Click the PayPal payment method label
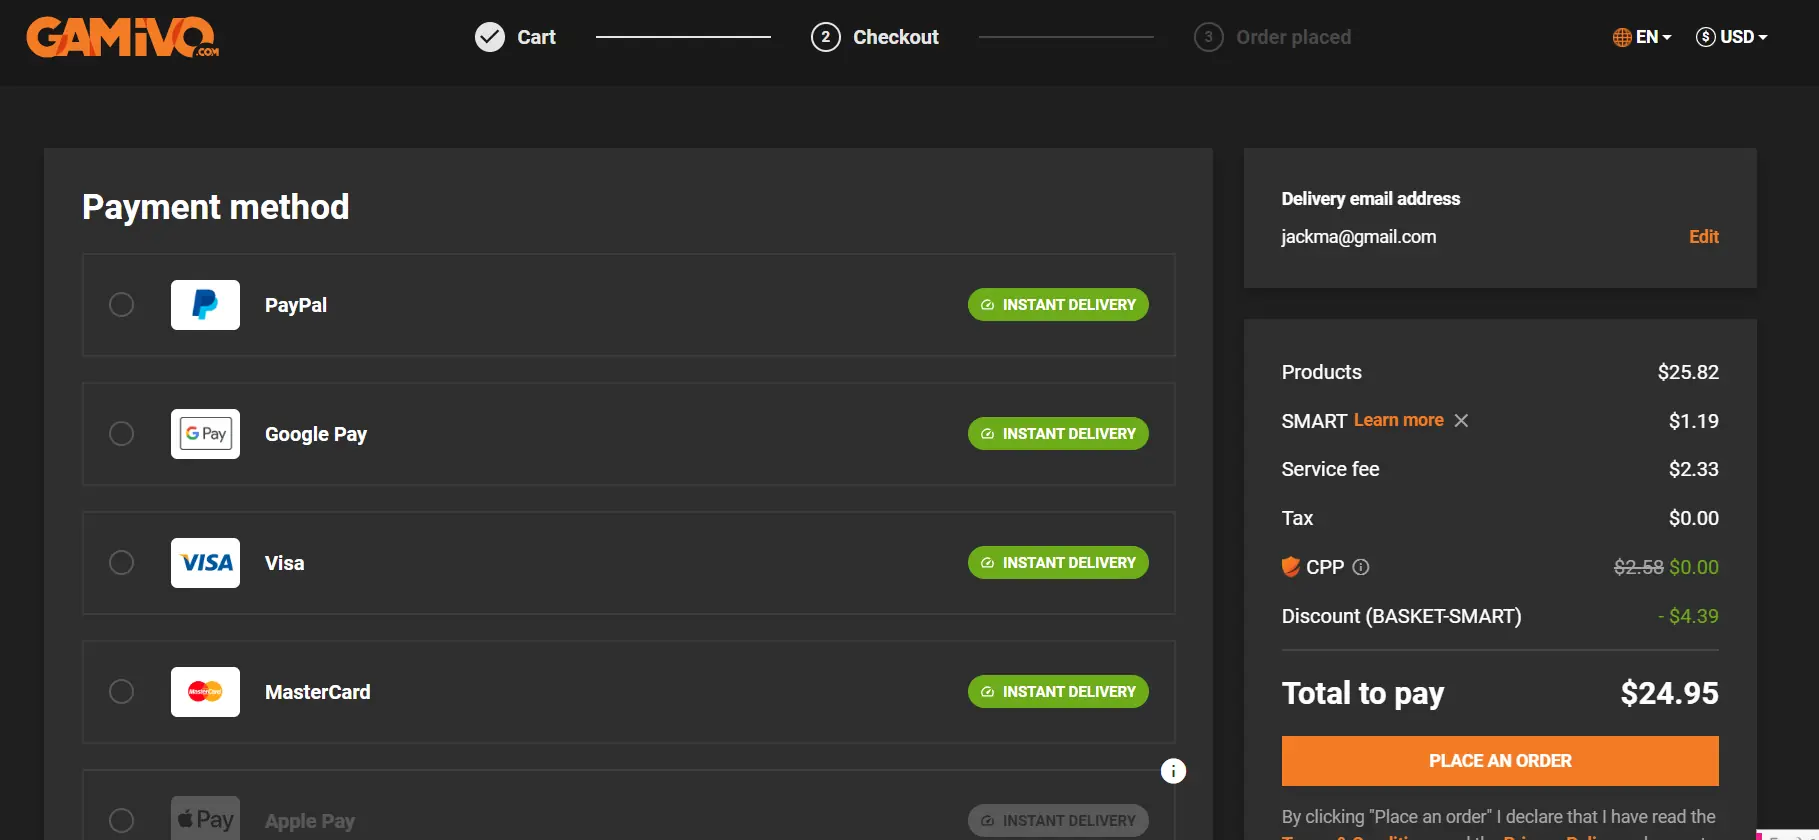The height and width of the screenshot is (840, 1819). click(x=296, y=305)
